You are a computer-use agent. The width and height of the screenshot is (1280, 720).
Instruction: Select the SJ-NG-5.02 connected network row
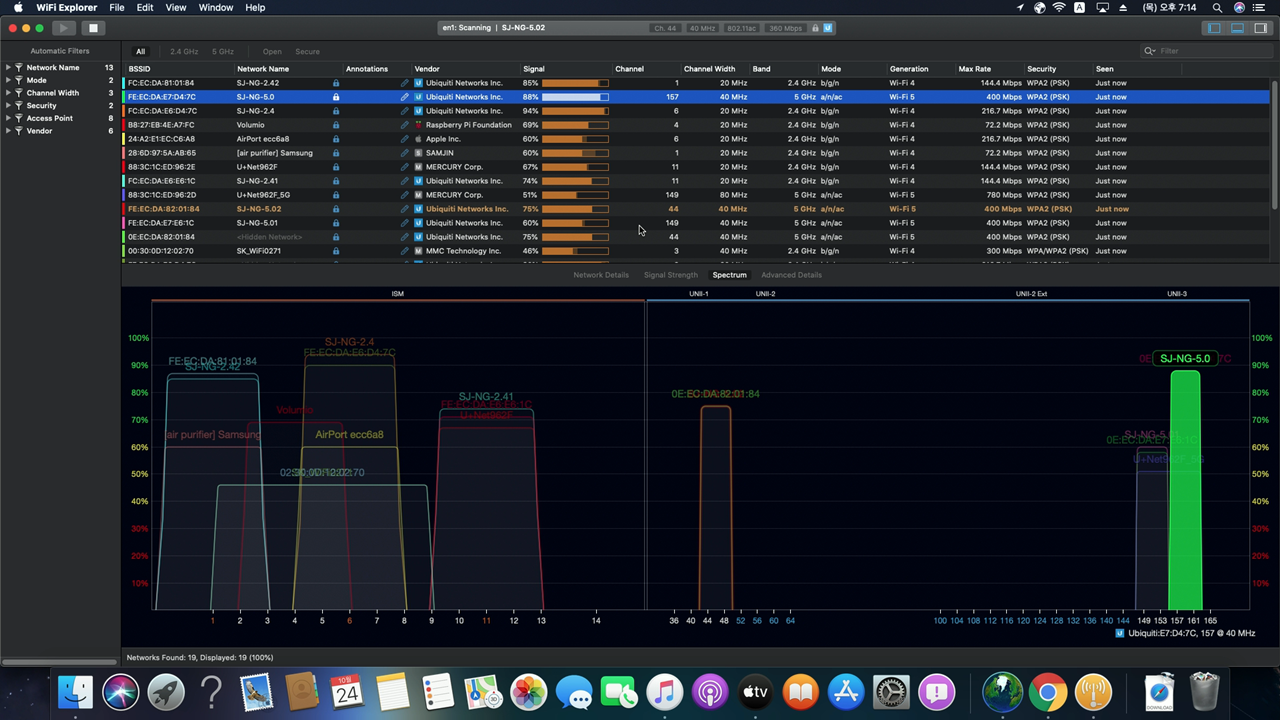(x=697, y=209)
